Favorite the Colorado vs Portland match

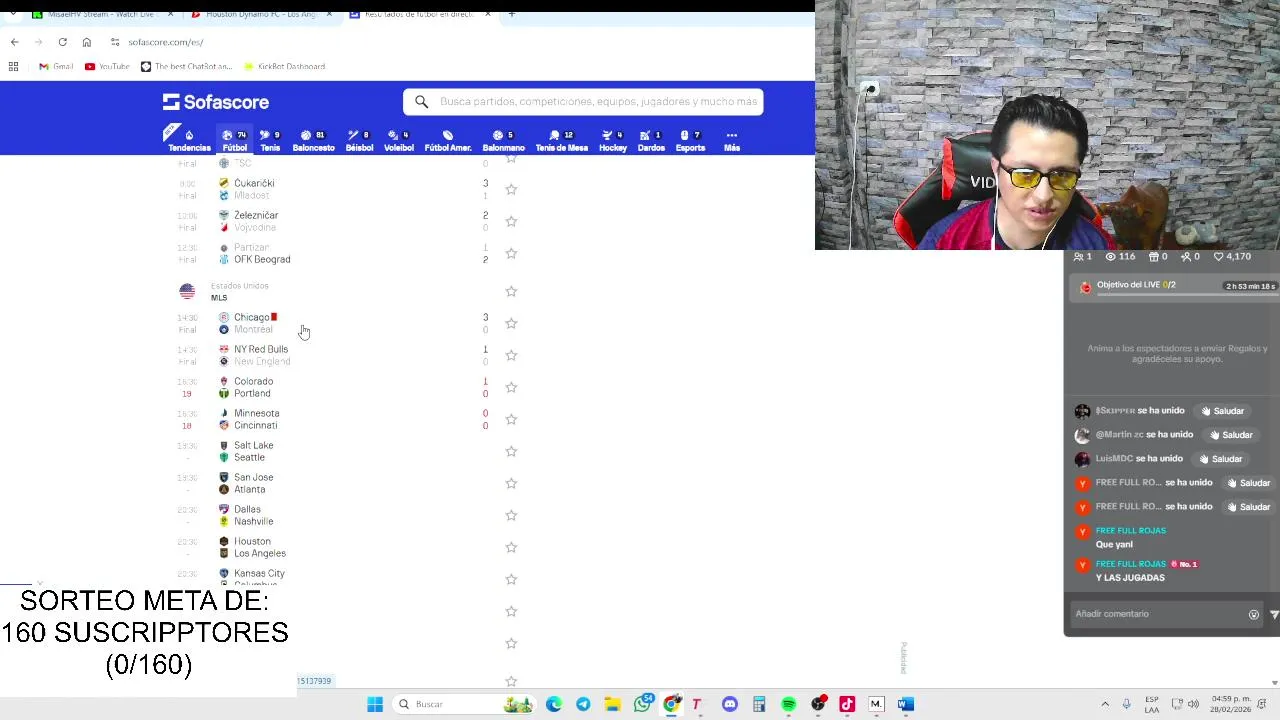click(x=511, y=387)
